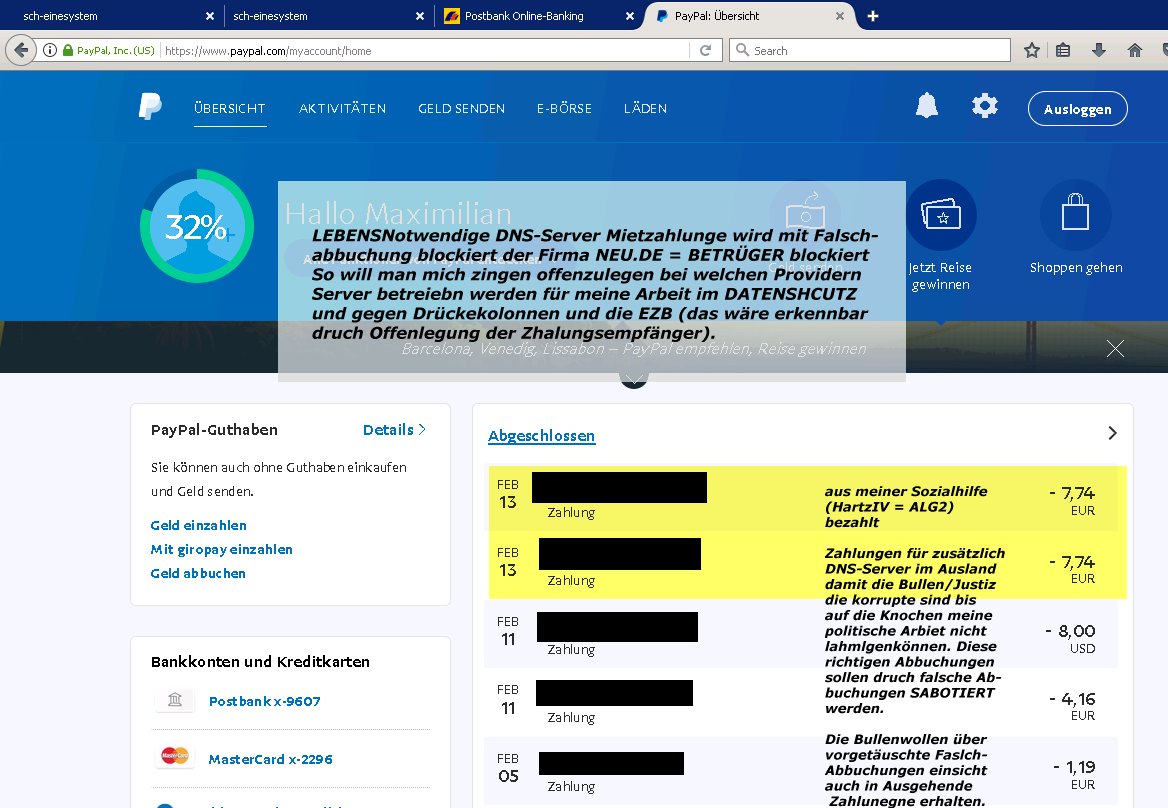Close the PayPal: Übersicht tab

(840, 16)
